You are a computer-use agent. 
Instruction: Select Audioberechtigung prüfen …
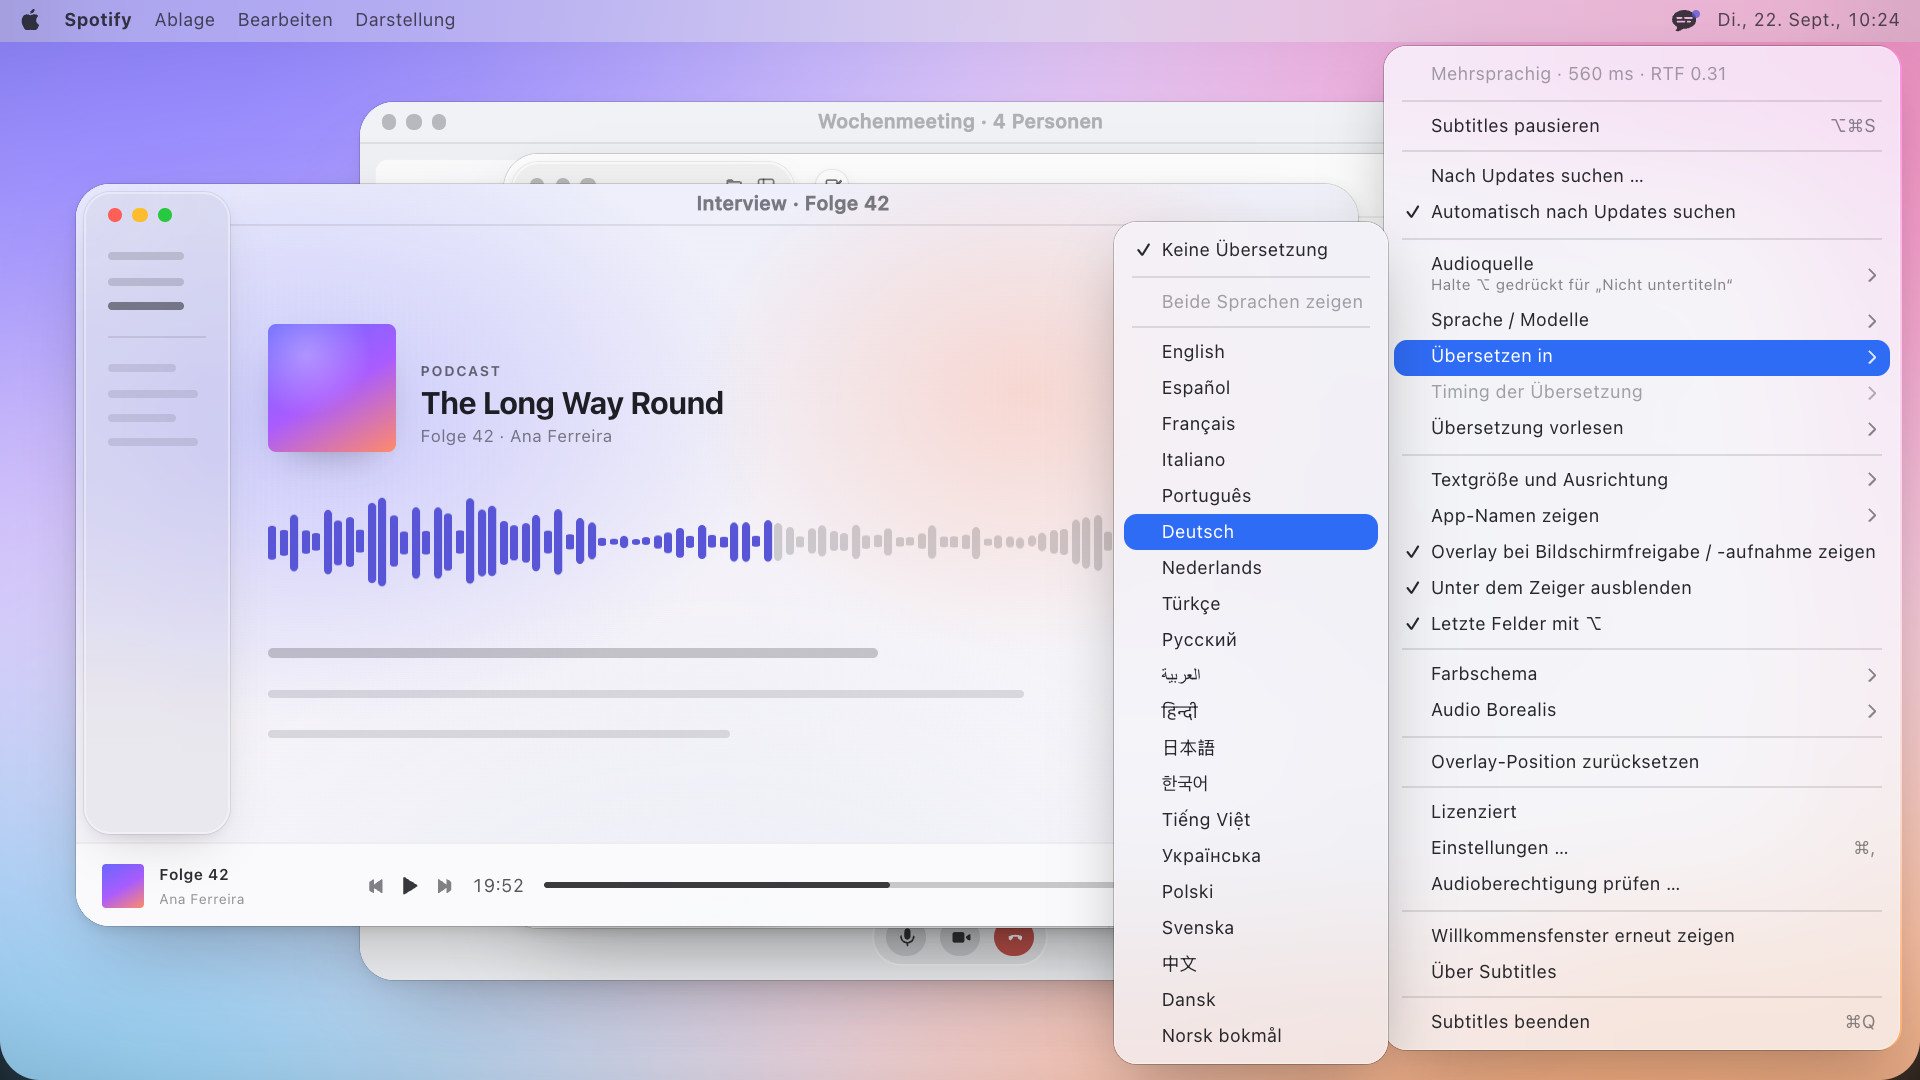pyautogui.click(x=1642, y=884)
